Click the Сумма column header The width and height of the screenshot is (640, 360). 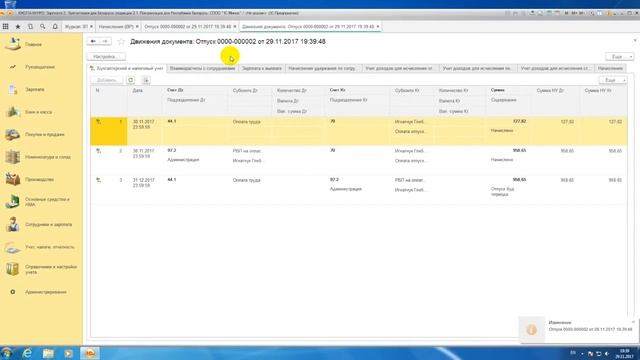pos(498,90)
